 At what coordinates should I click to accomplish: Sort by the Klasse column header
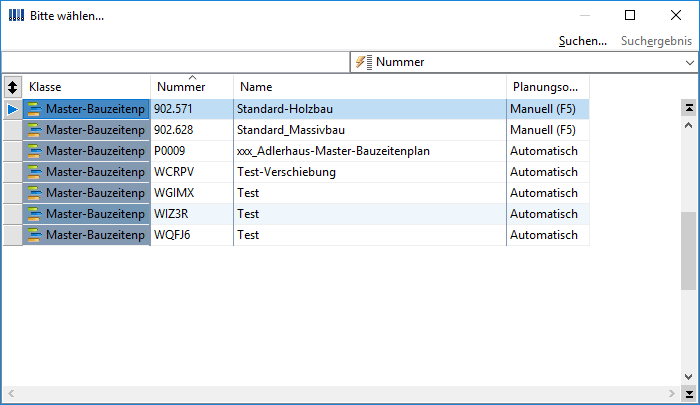[87, 87]
